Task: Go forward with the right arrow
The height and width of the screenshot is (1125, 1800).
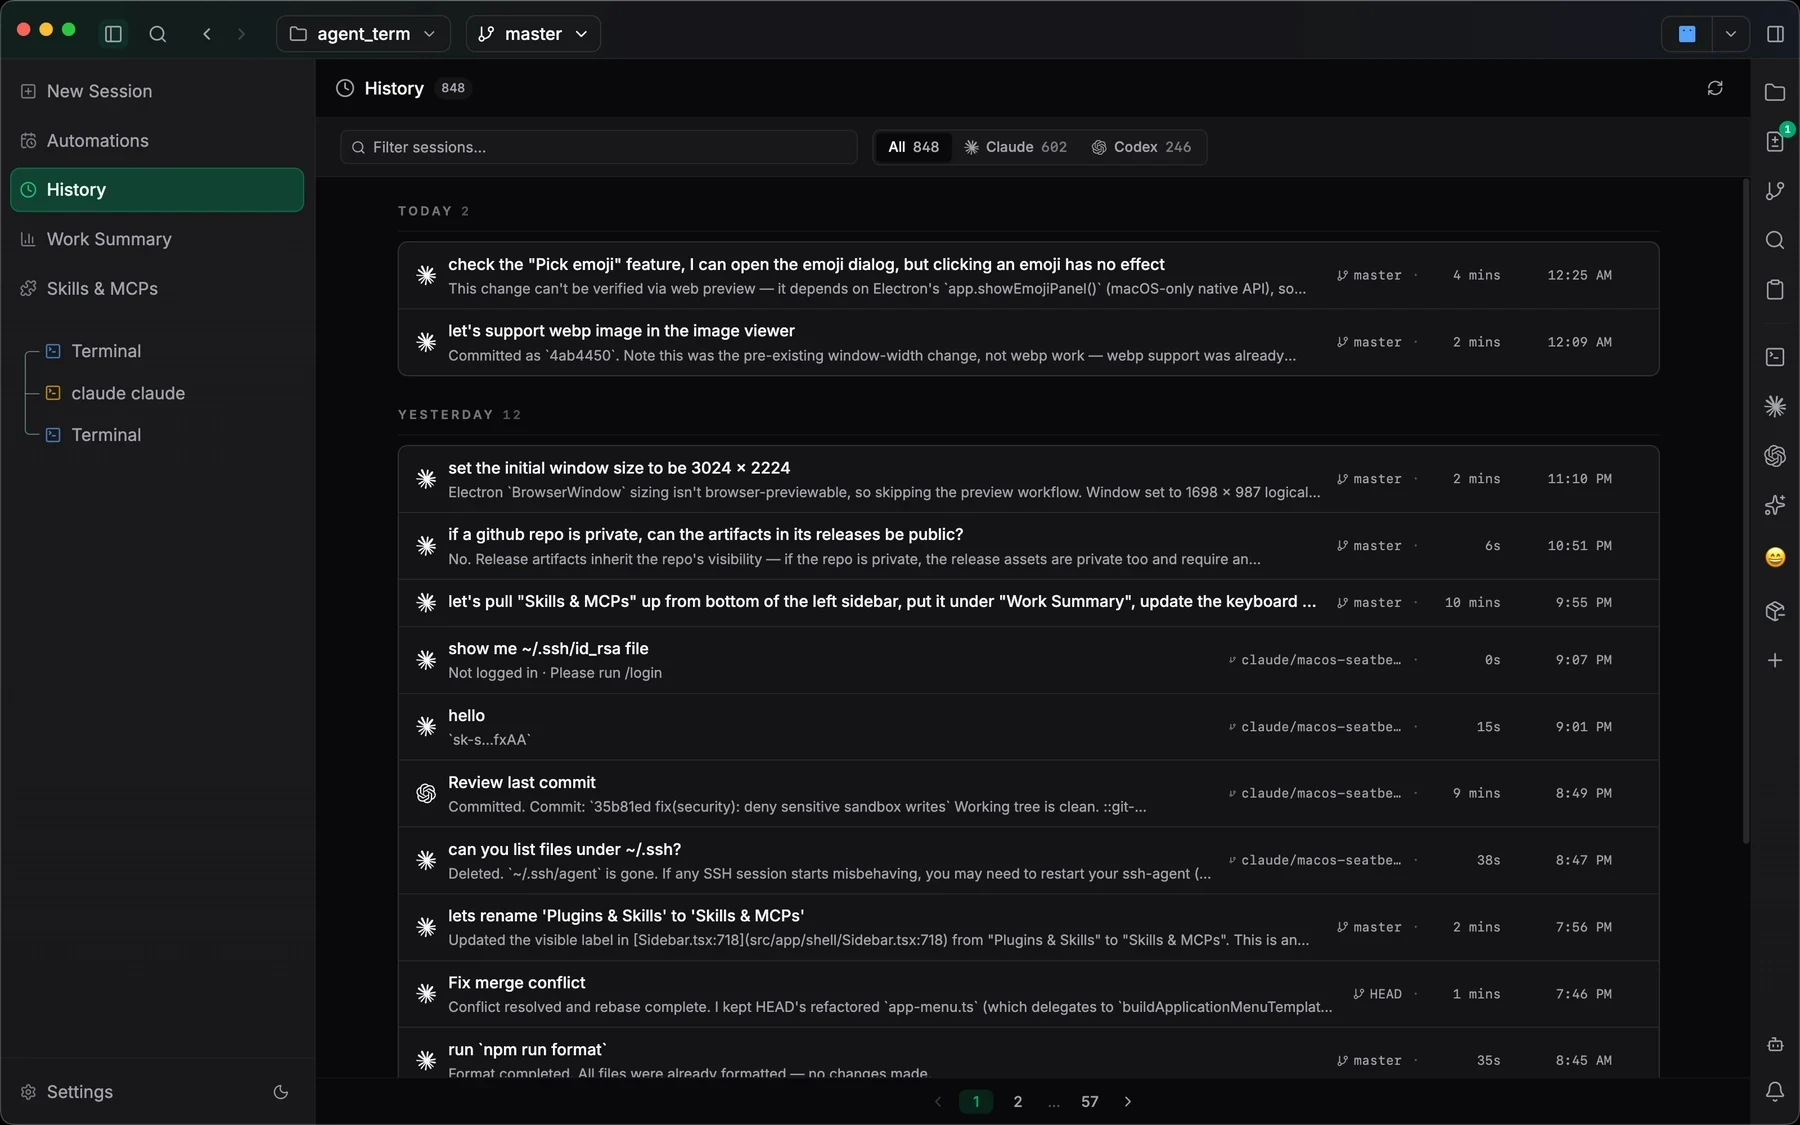Action: pos(241,34)
